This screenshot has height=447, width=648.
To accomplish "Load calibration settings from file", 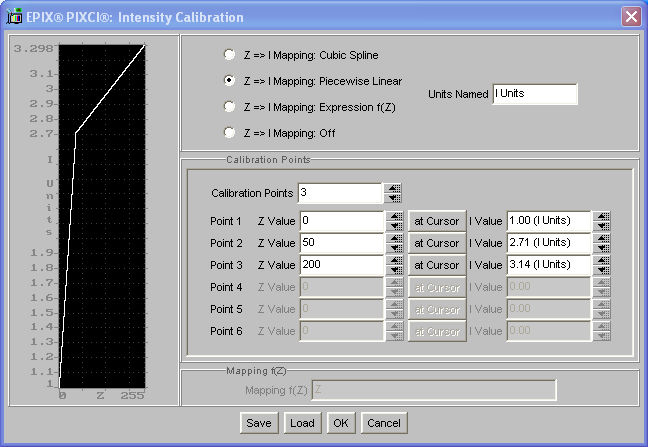I will [302, 423].
